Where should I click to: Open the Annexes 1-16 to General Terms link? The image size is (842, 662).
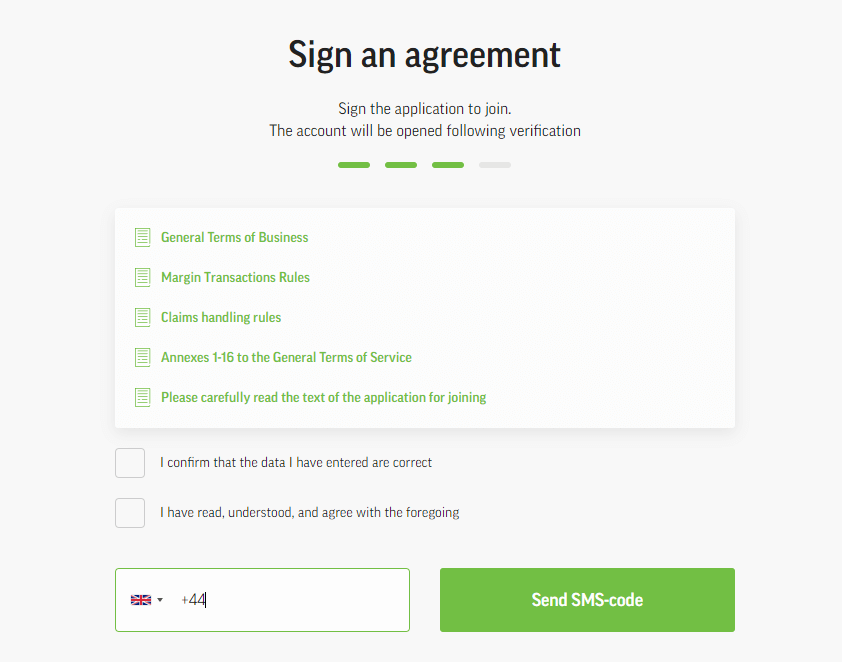(x=286, y=358)
